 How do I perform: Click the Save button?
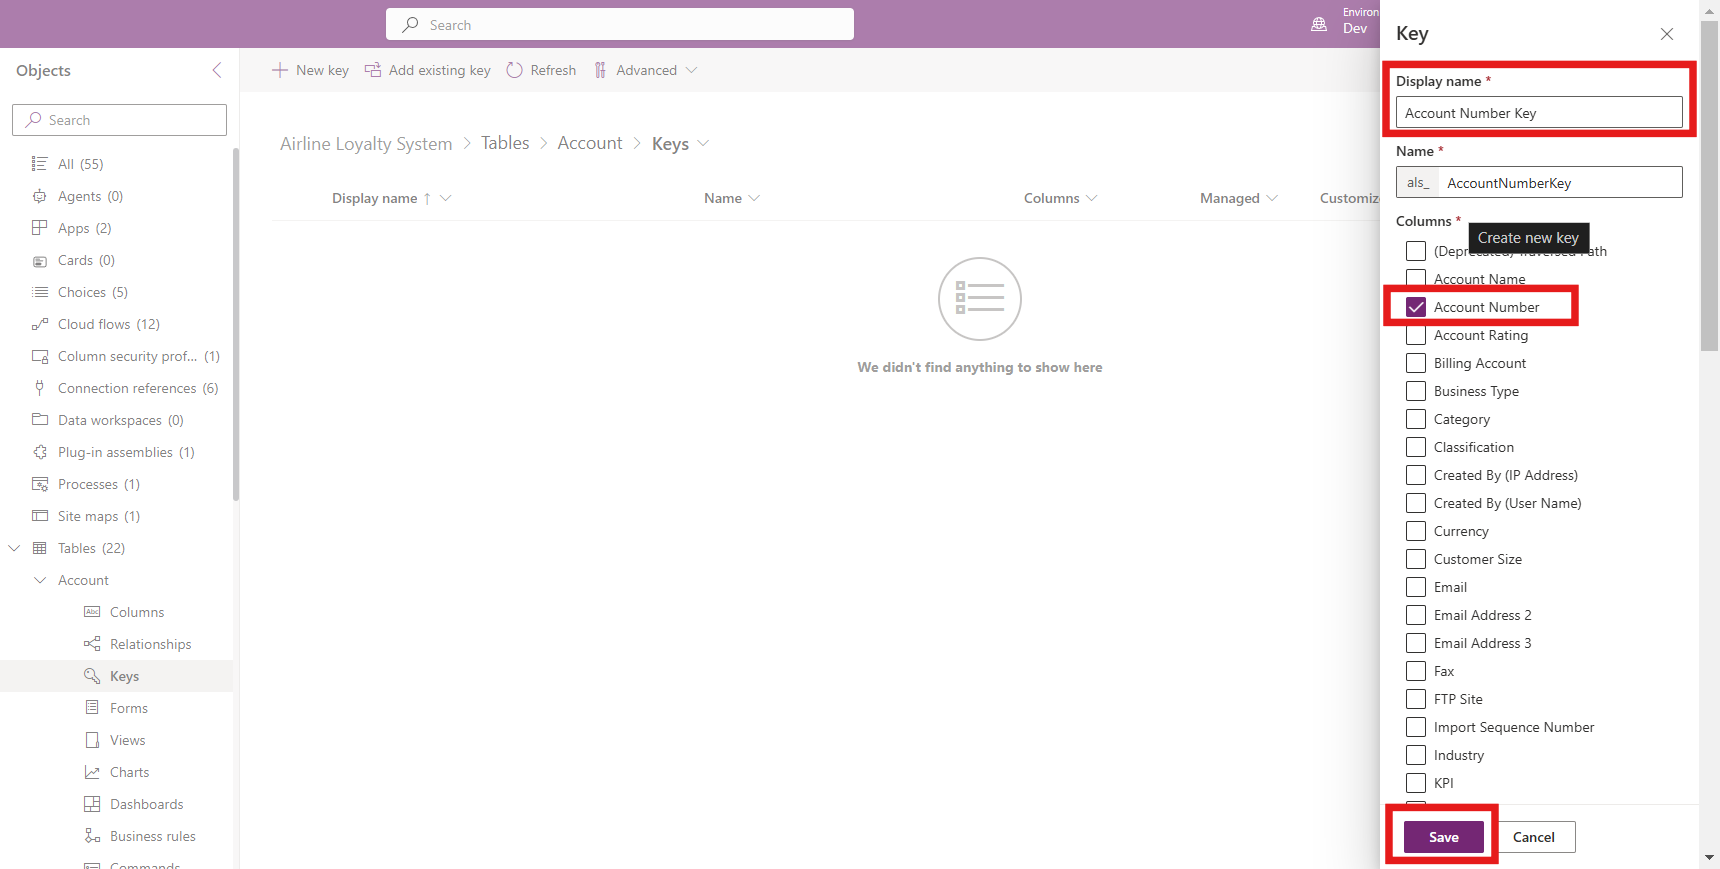coord(1443,837)
